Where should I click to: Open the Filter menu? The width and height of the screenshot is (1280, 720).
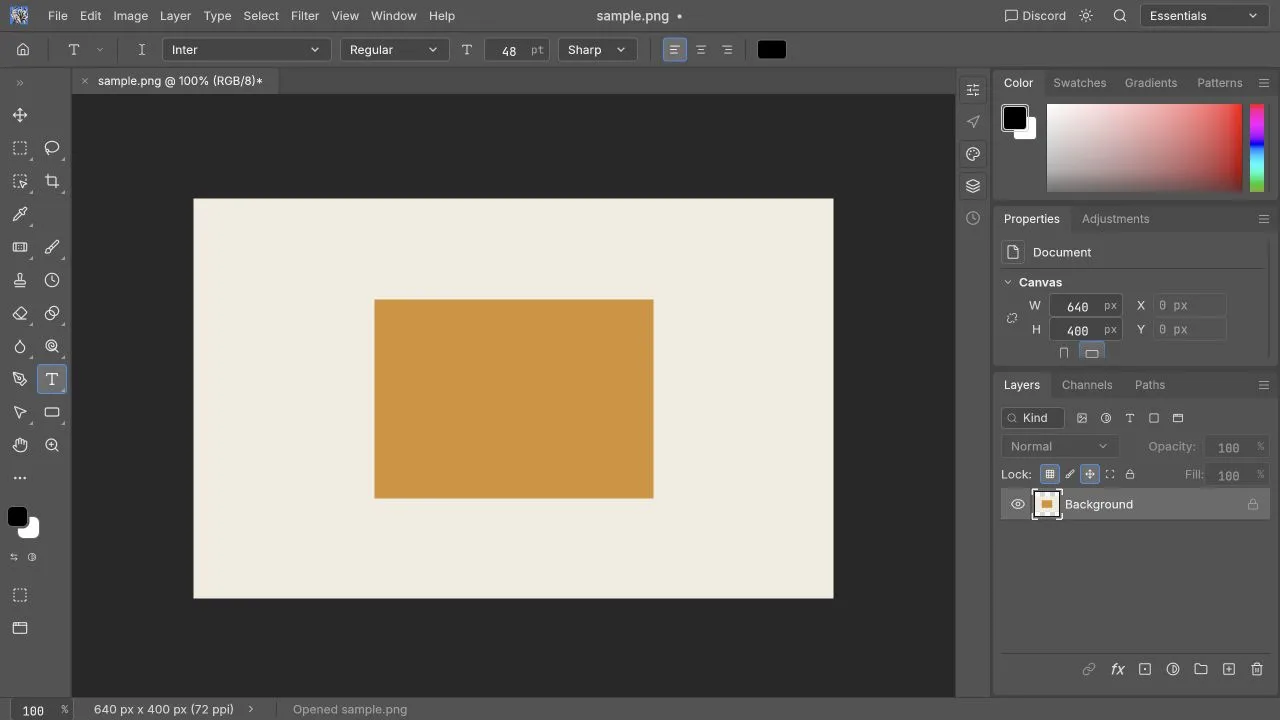pyautogui.click(x=305, y=16)
